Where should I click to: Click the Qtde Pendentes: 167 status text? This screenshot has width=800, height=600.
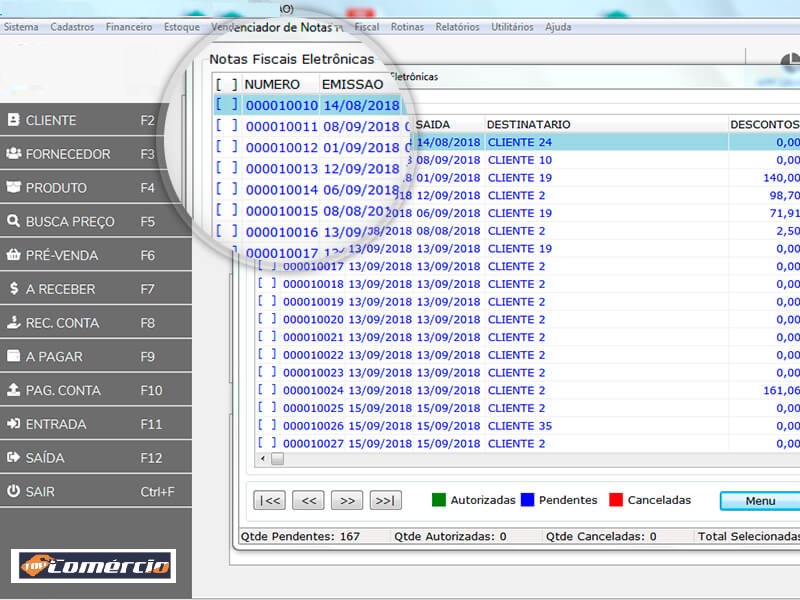coord(300,536)
